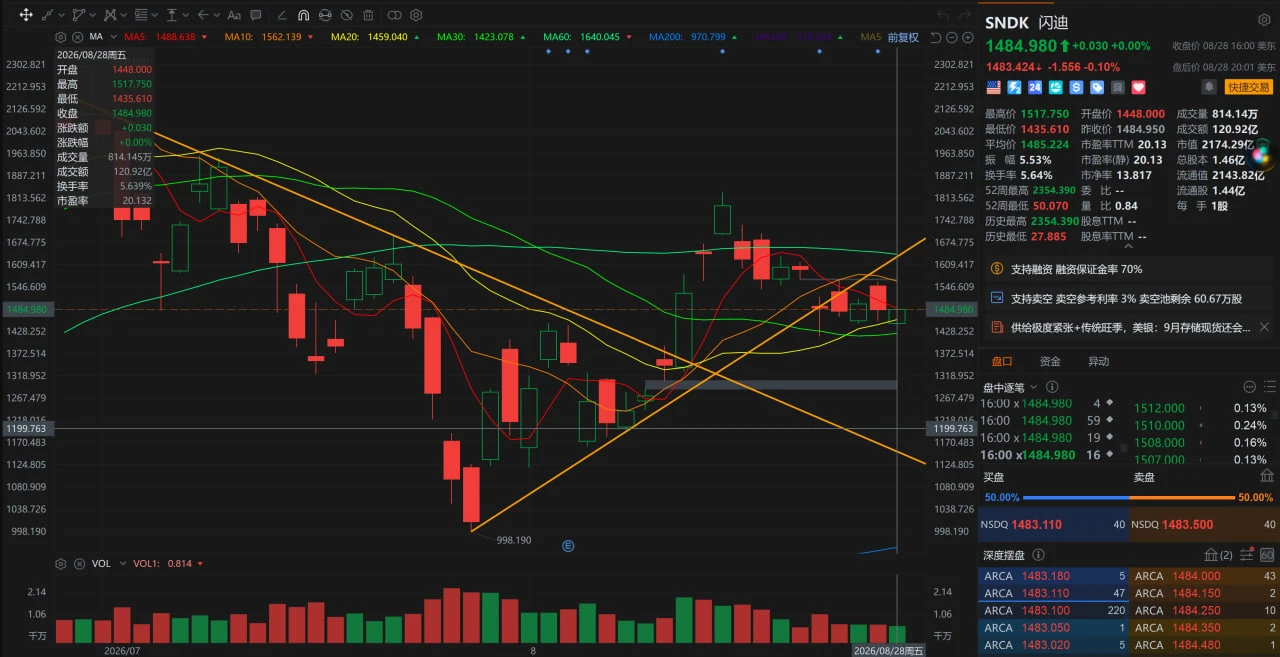Click the dollar sign badge icon
1280x657 pixels.
1076,88
